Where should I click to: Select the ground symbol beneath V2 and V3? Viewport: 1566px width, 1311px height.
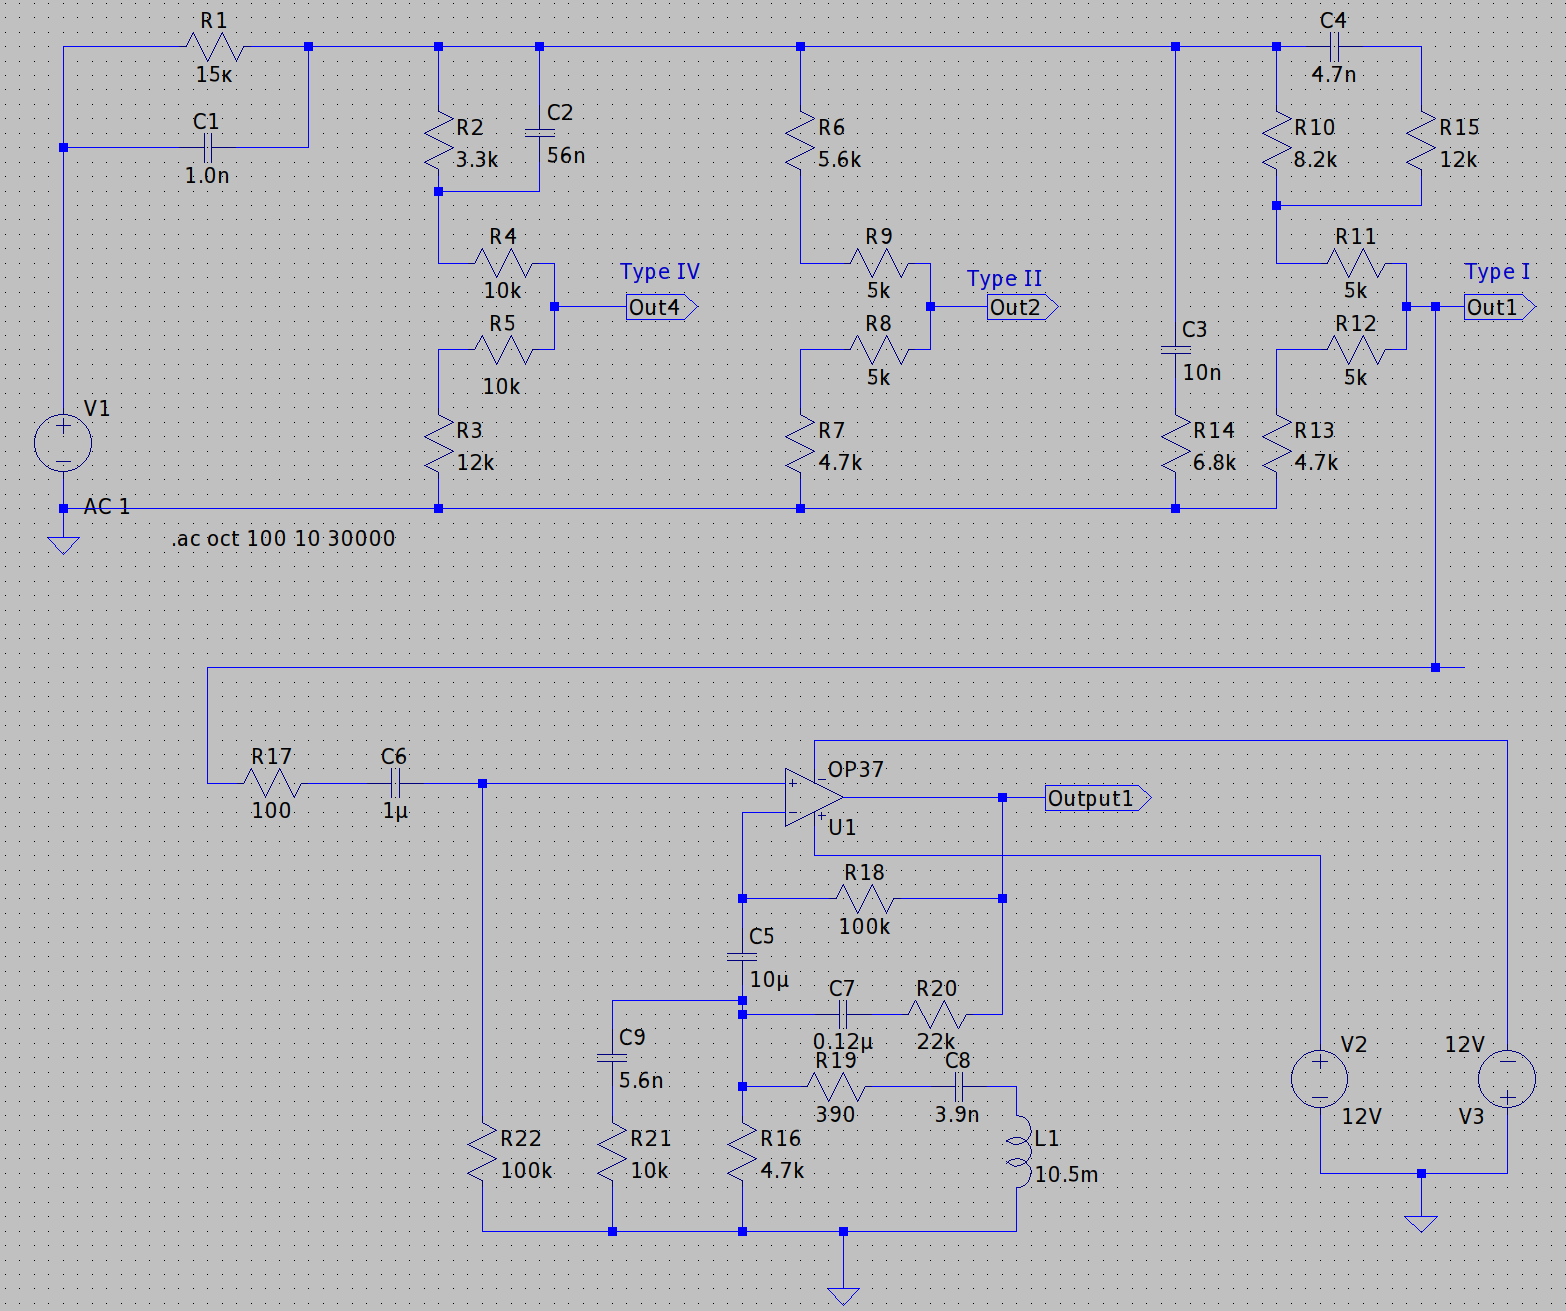pos(1420,1223)
